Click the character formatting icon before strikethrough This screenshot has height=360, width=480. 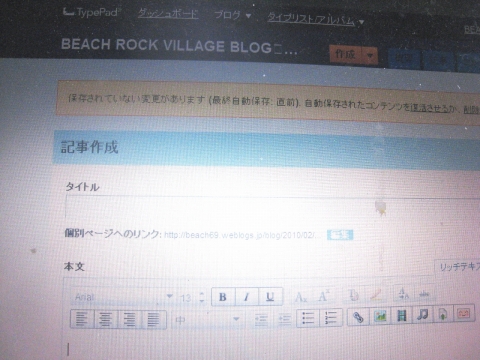point(404,294)
